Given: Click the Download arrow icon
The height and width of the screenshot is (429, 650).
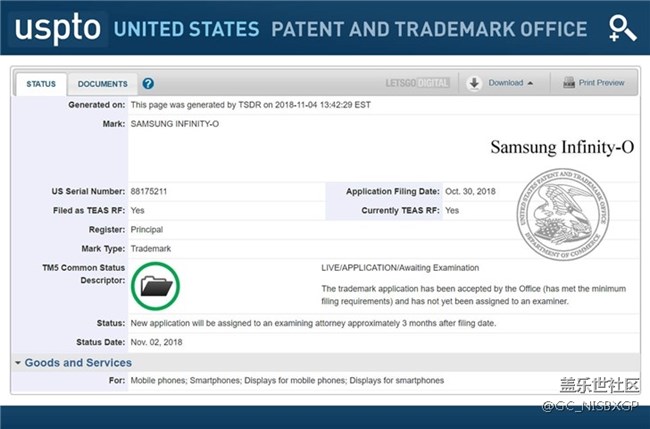Looking at the screenshot, I should [474, 83].
